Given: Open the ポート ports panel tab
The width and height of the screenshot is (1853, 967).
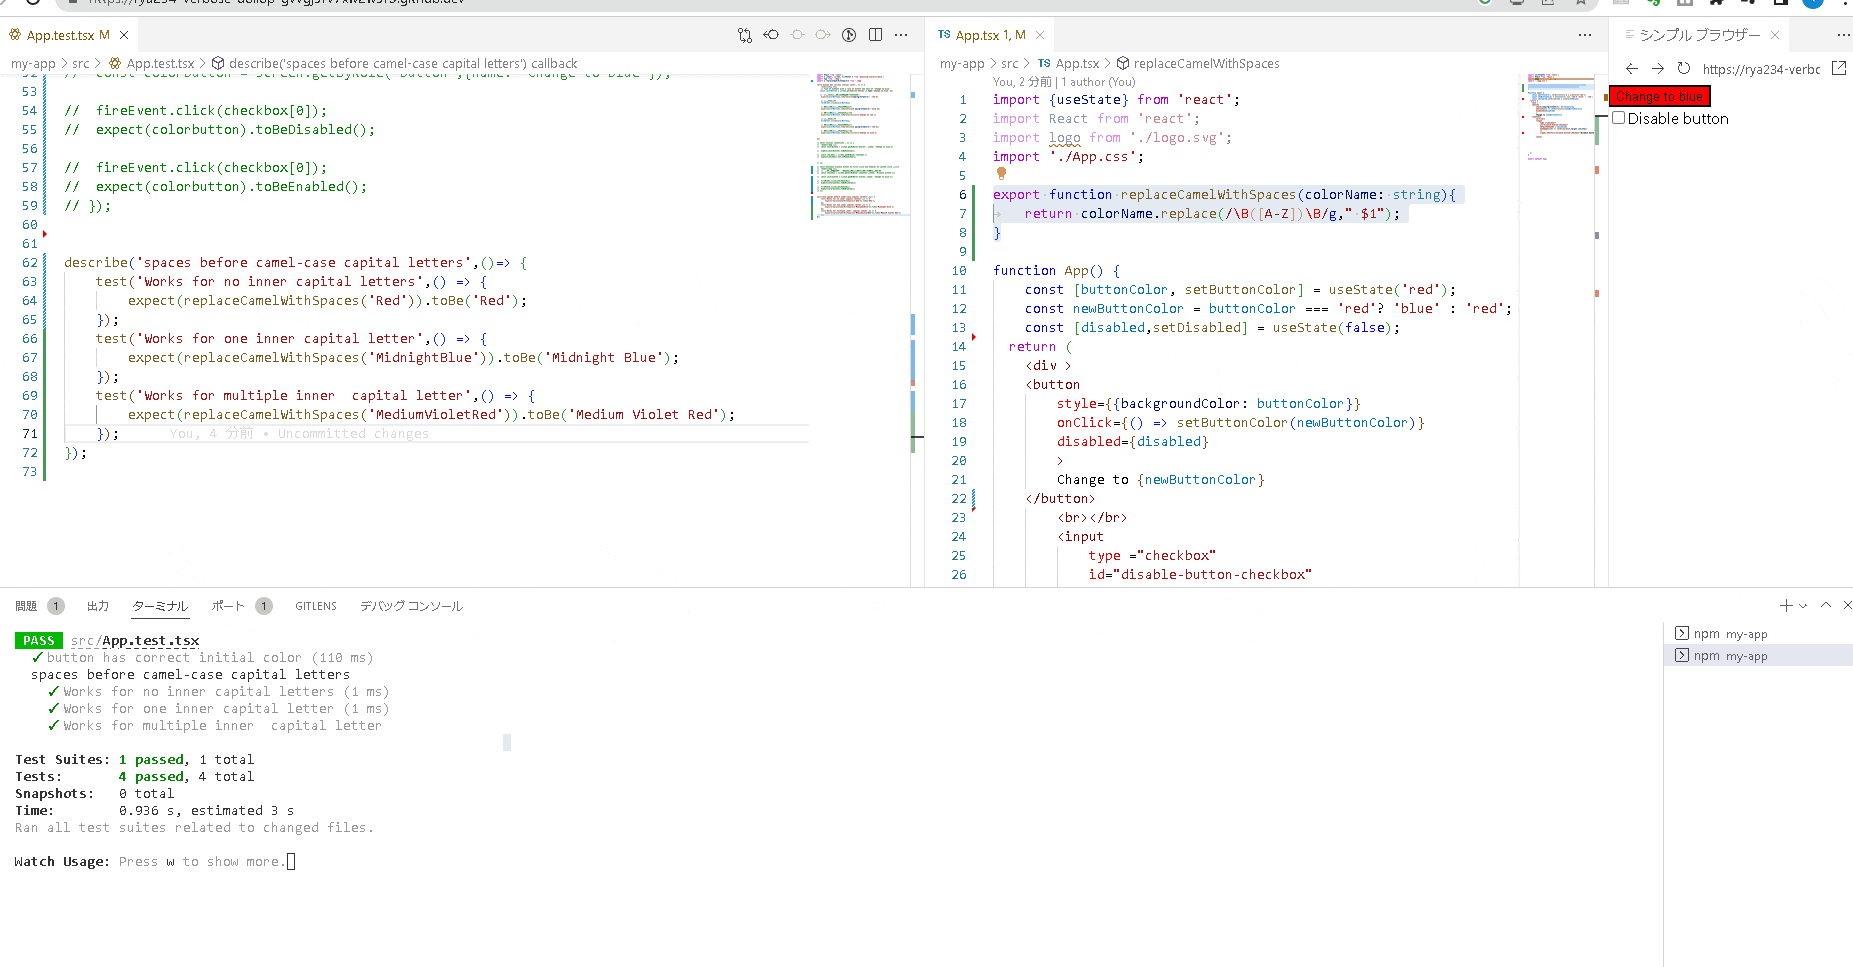Looking at the screenshot, I should (x=228, y=606).
